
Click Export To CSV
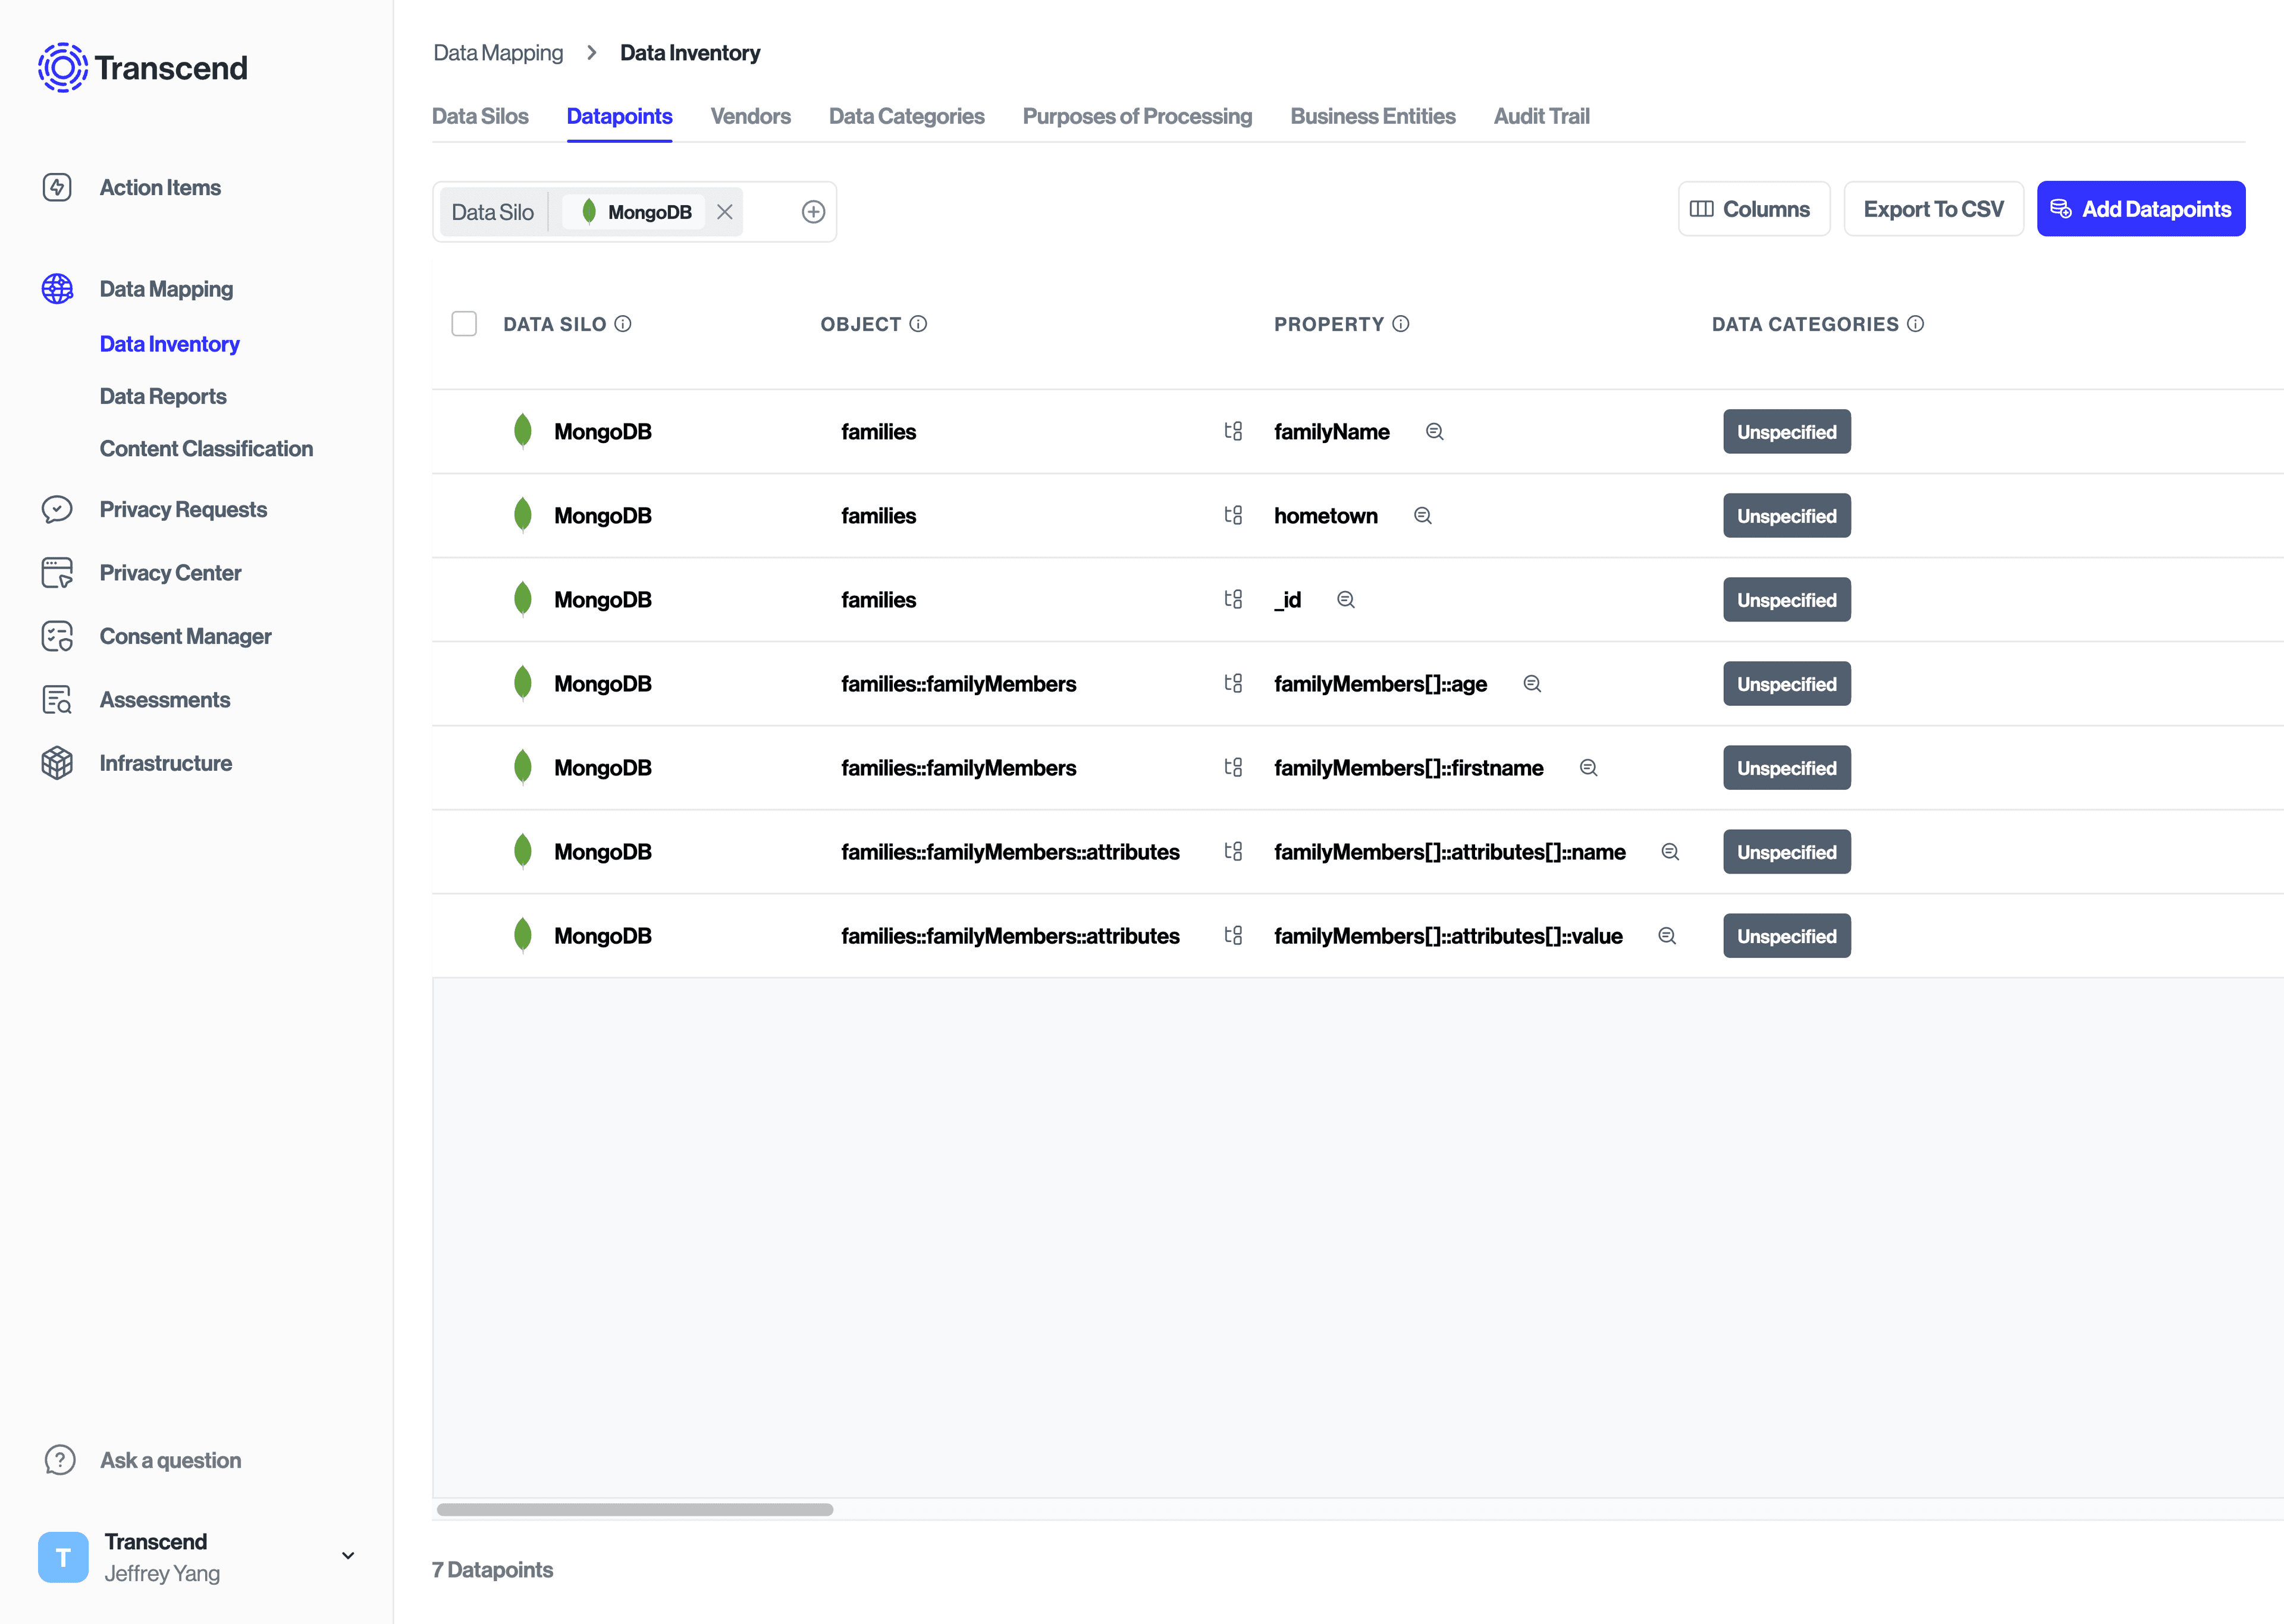[x=1933, y=209]
